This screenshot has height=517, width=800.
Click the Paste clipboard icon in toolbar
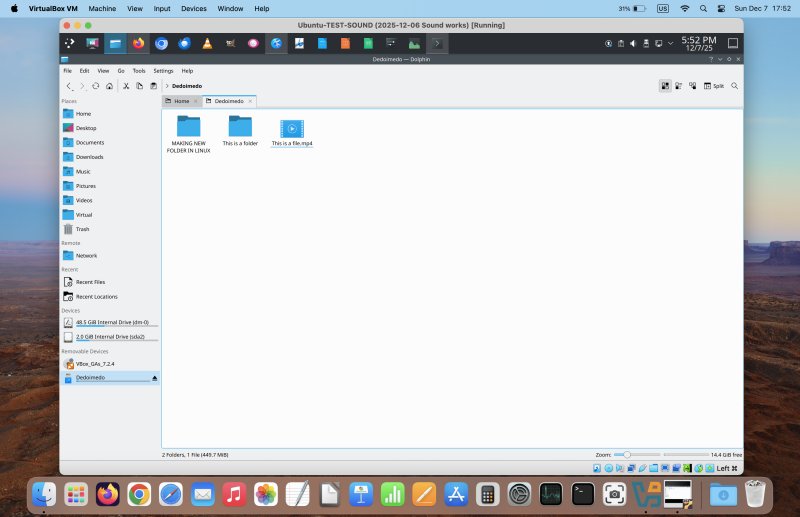tap(153, 86)
